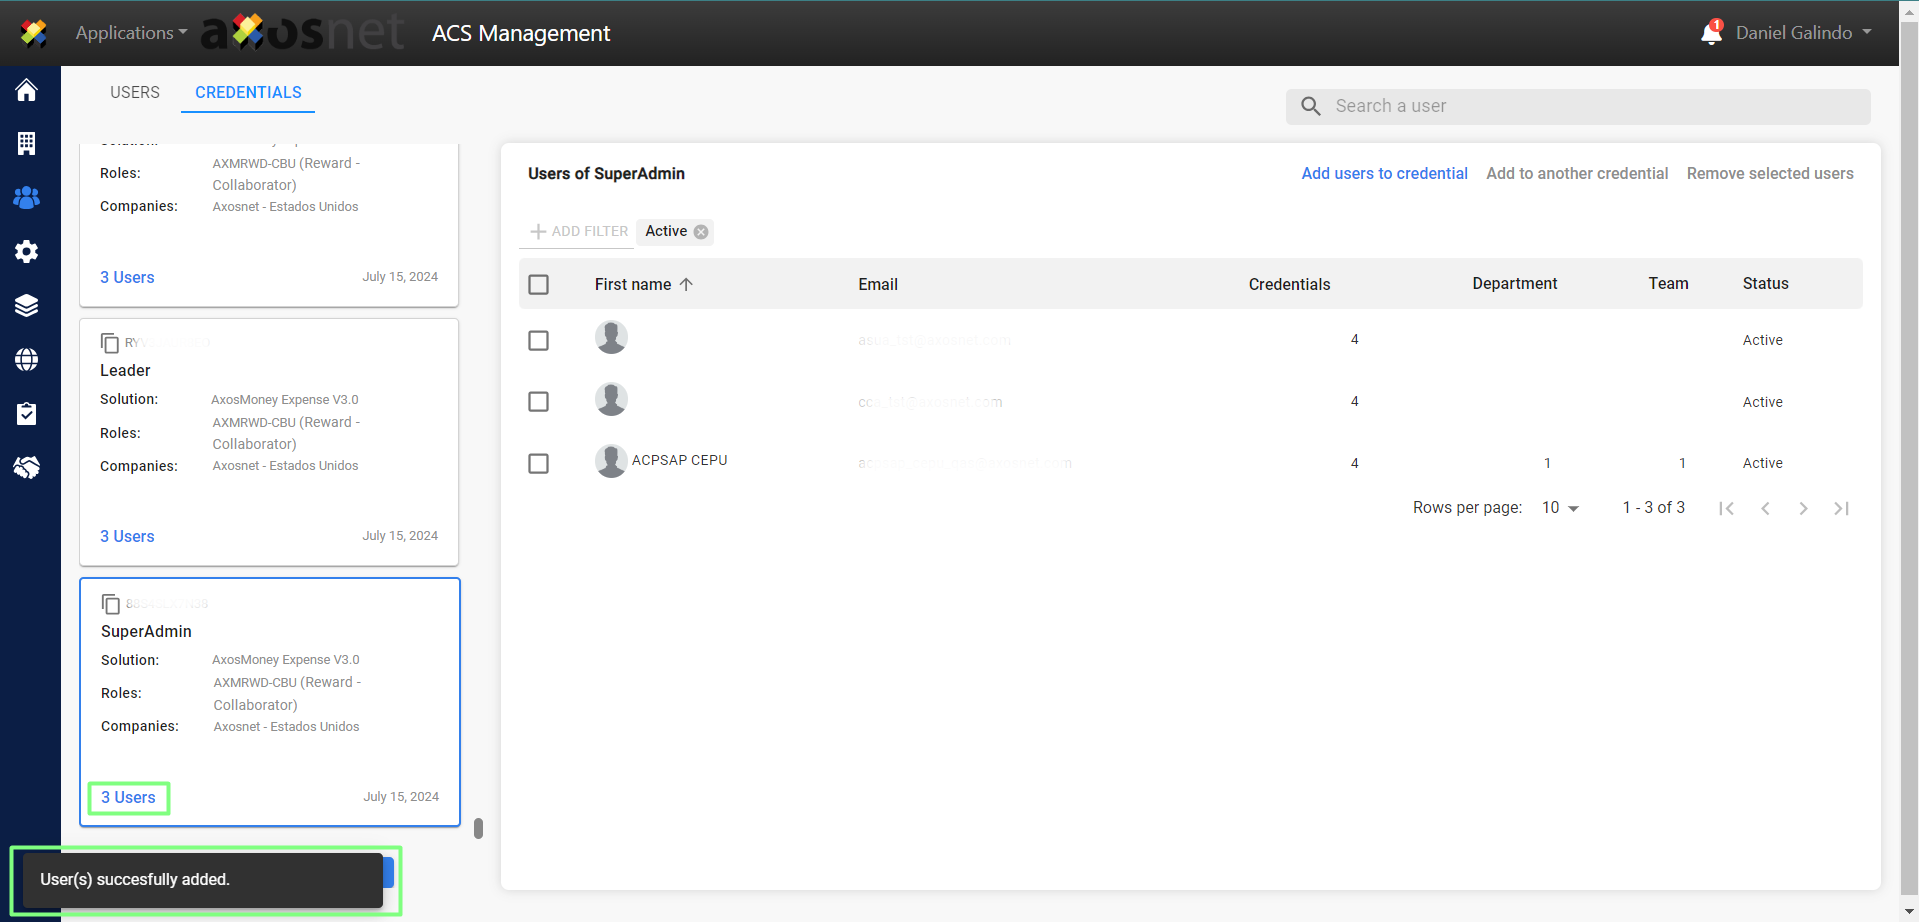
Task: Remove the Active filter chip
Action: click(x=701, y=232)
